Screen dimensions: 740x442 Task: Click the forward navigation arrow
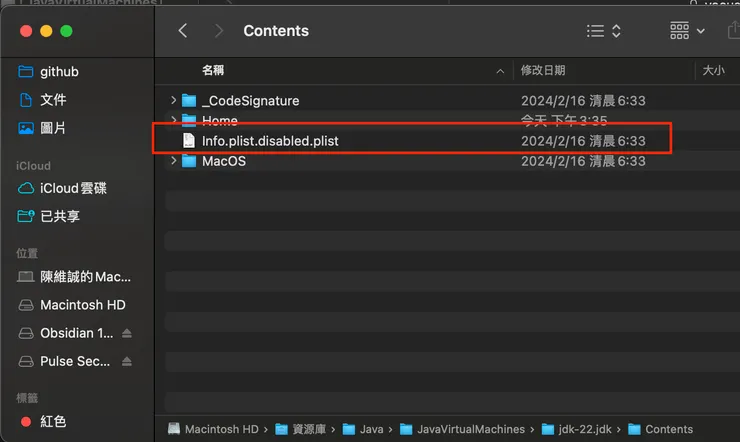pyautogui.click(x=219, y=31)
